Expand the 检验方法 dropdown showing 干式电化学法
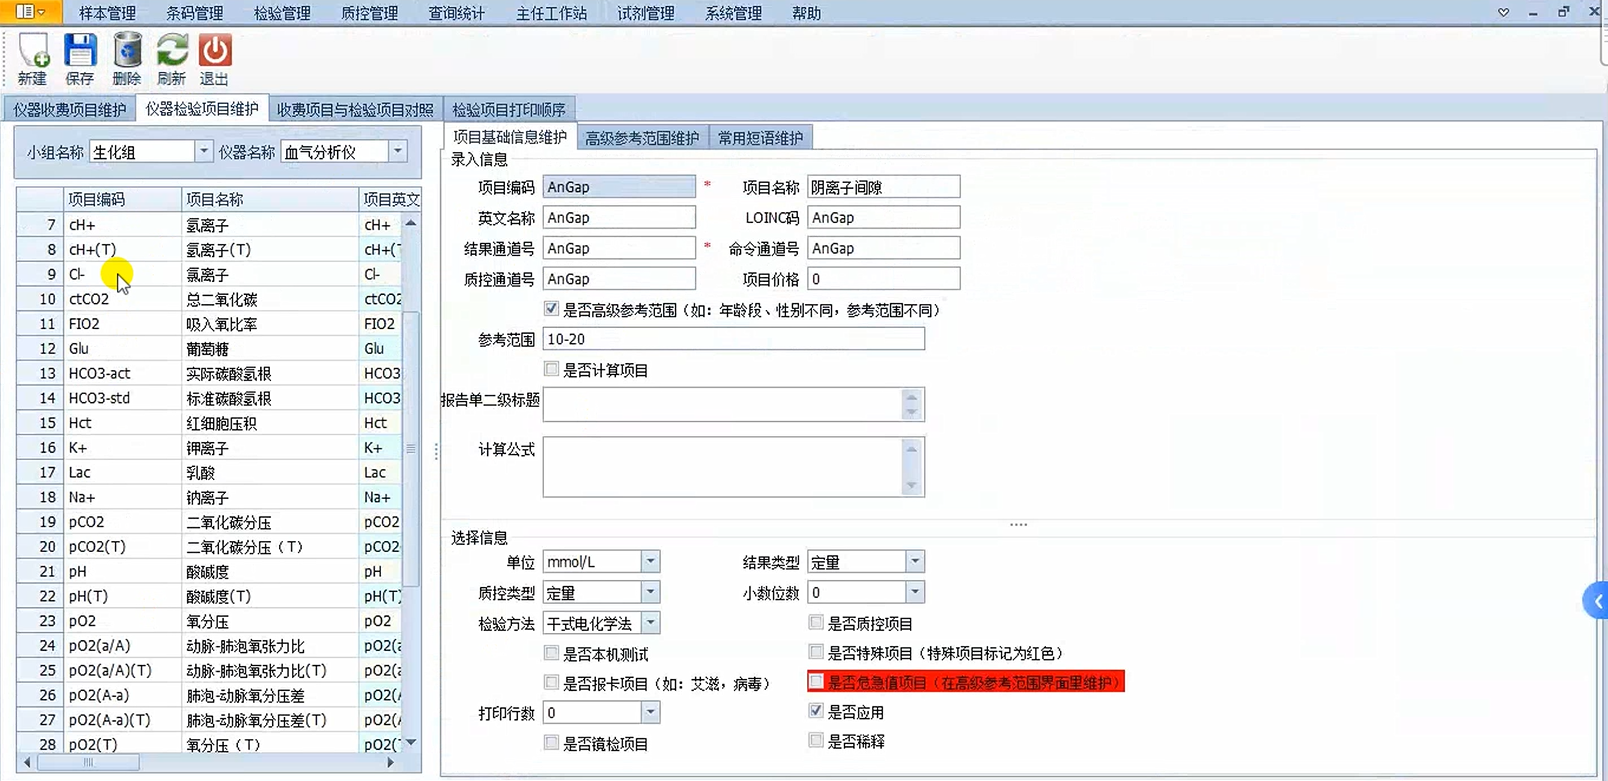The height and width of the screenshot is (781, 1608). pyautogui.click(x=650, y=623)
